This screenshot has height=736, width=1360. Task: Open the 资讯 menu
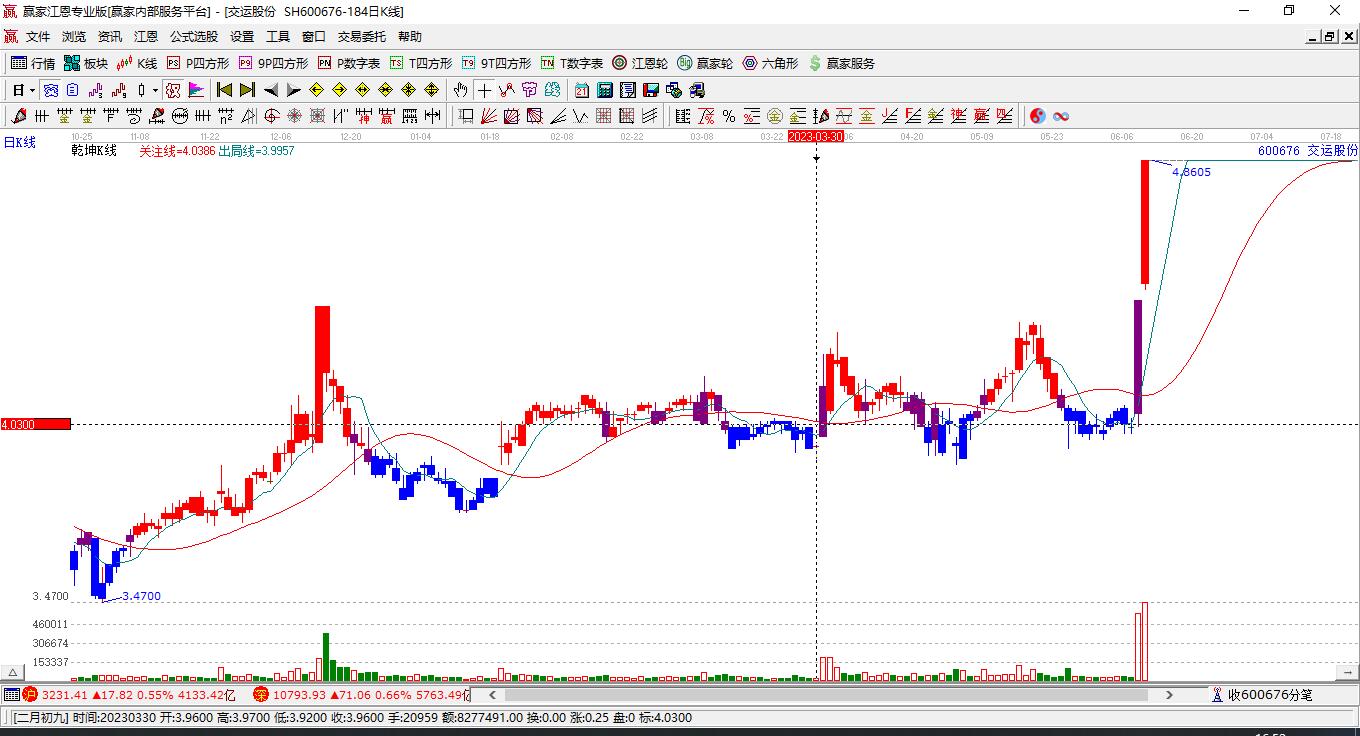pos(110,36)
